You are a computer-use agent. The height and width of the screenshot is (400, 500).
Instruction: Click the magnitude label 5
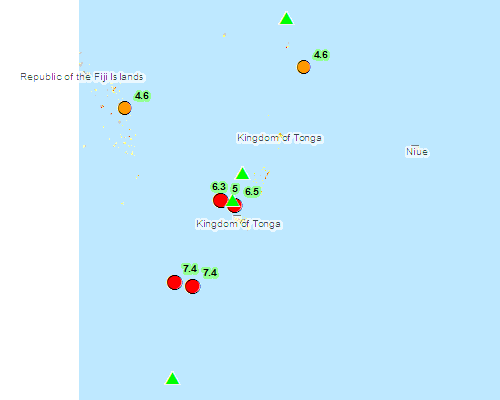pos(235,189)
